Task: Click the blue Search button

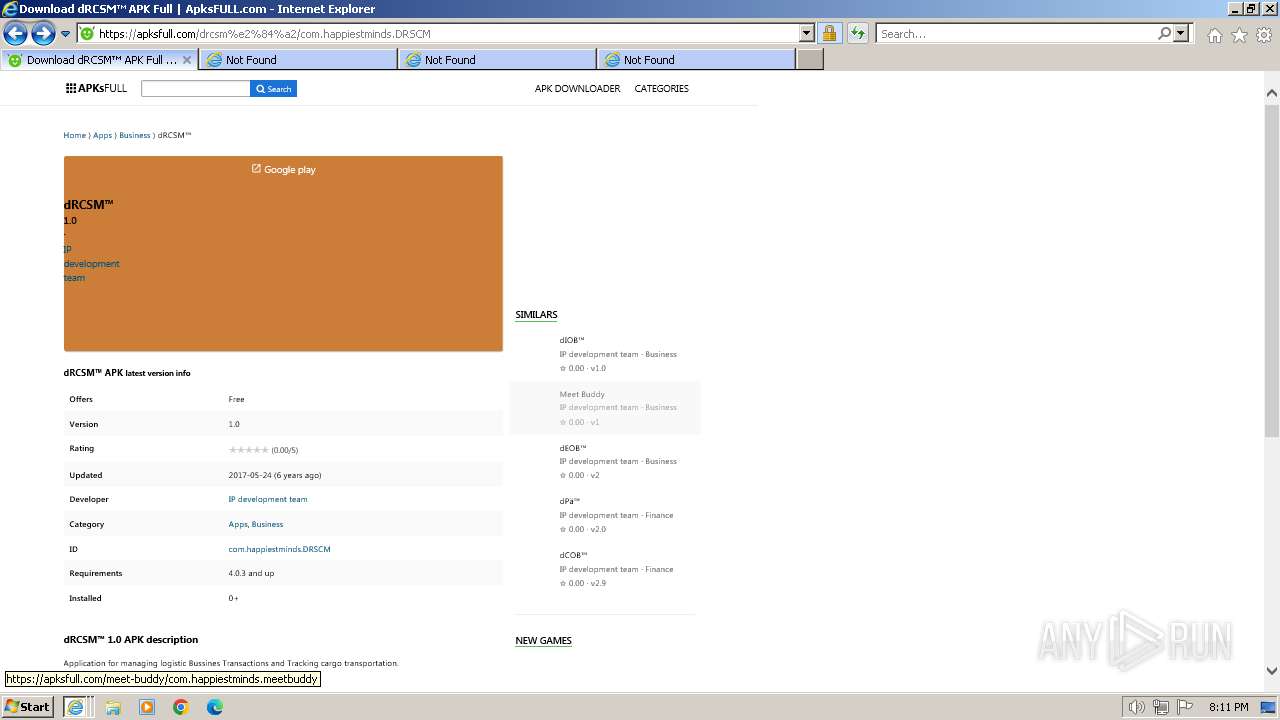Action: [273, 88]
